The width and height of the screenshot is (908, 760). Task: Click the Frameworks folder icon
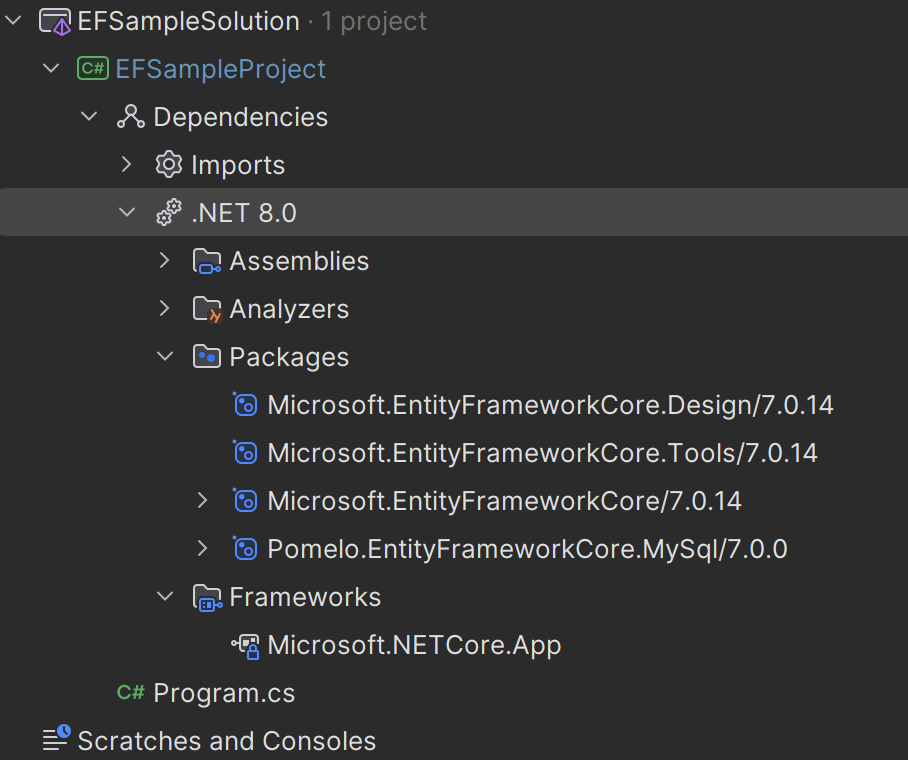[207, 598]
